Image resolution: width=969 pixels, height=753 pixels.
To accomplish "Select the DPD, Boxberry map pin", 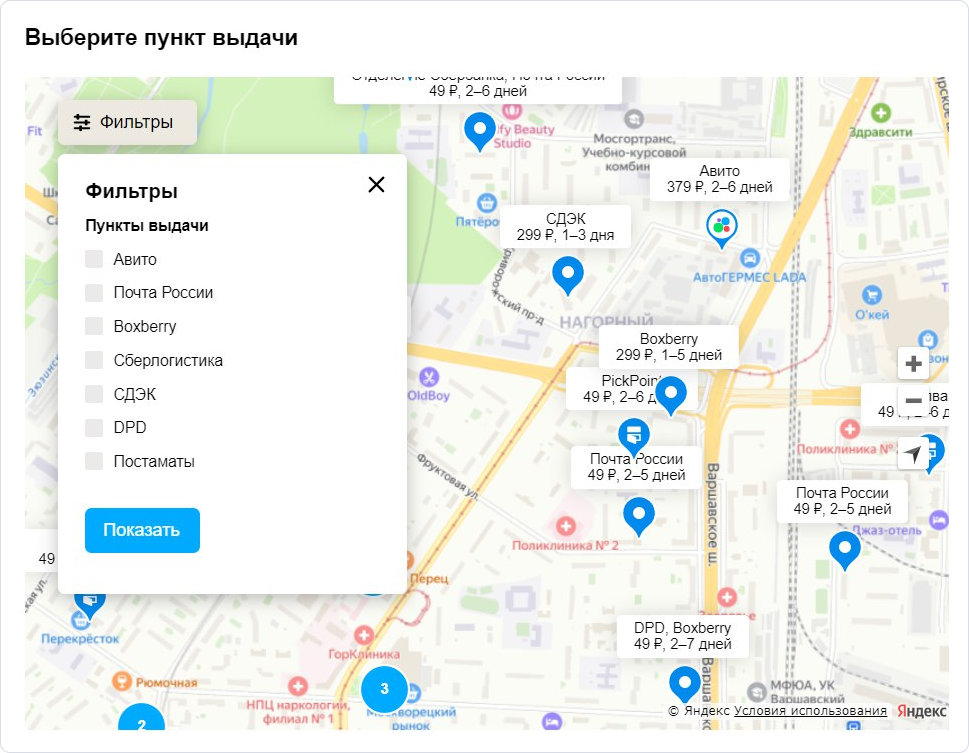I will [x=685, y=684].
